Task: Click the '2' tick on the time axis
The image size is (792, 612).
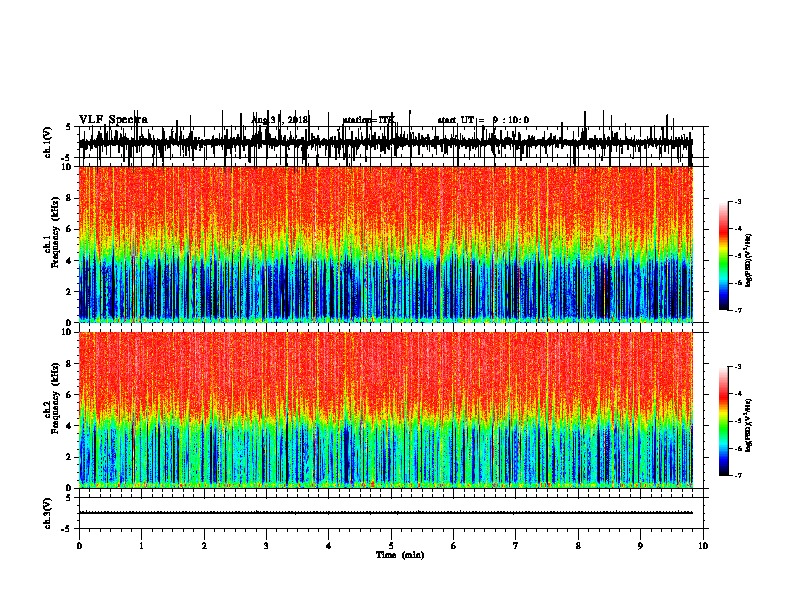Action: click(x=204, y=546)
